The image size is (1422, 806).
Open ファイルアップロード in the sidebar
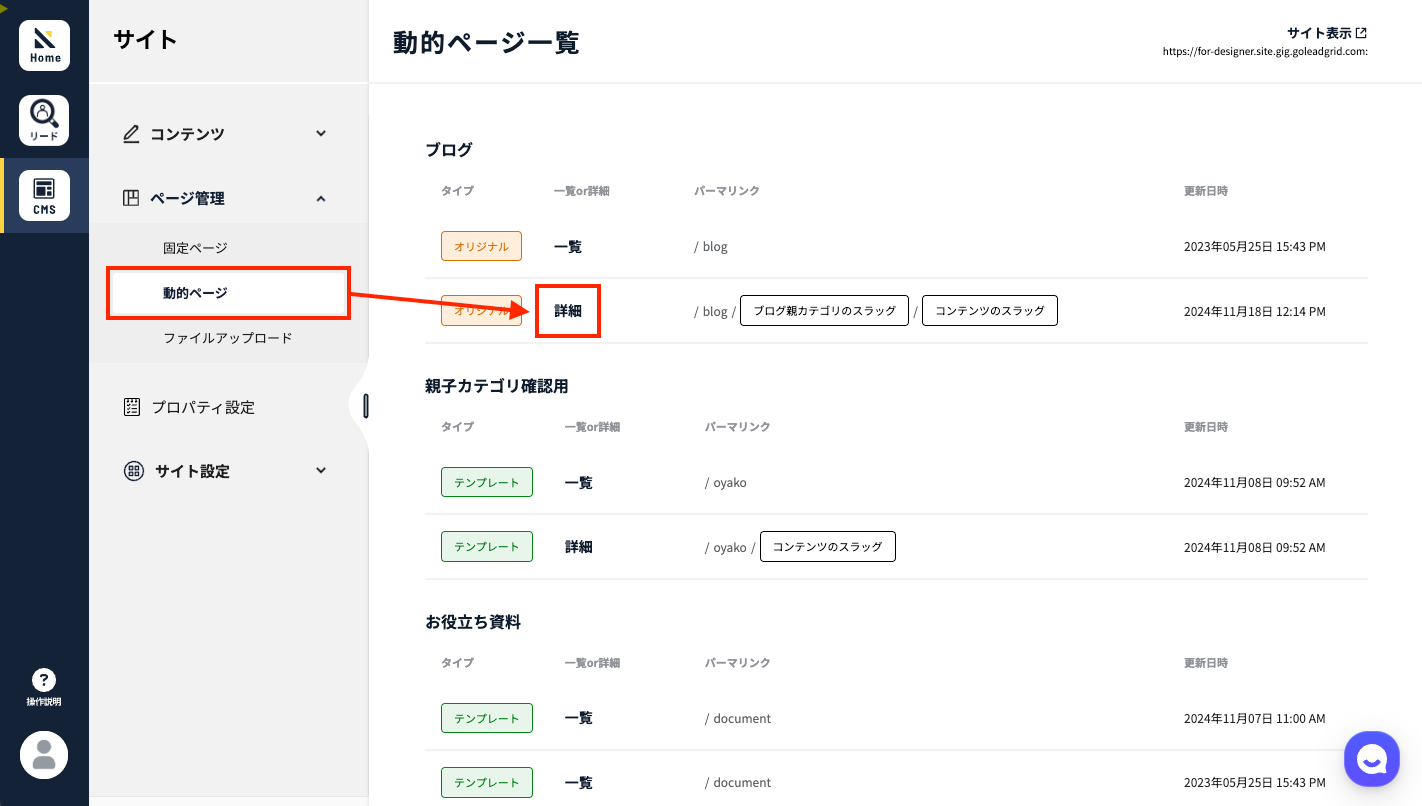(228, 338)
